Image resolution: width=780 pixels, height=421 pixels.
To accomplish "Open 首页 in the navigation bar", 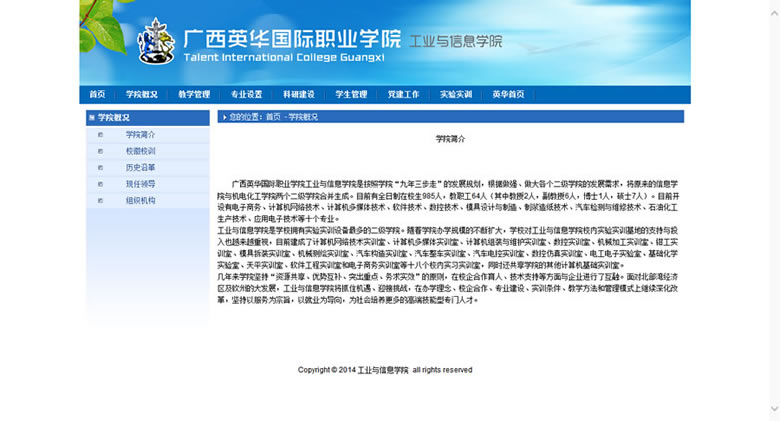I will click(97, 95).
